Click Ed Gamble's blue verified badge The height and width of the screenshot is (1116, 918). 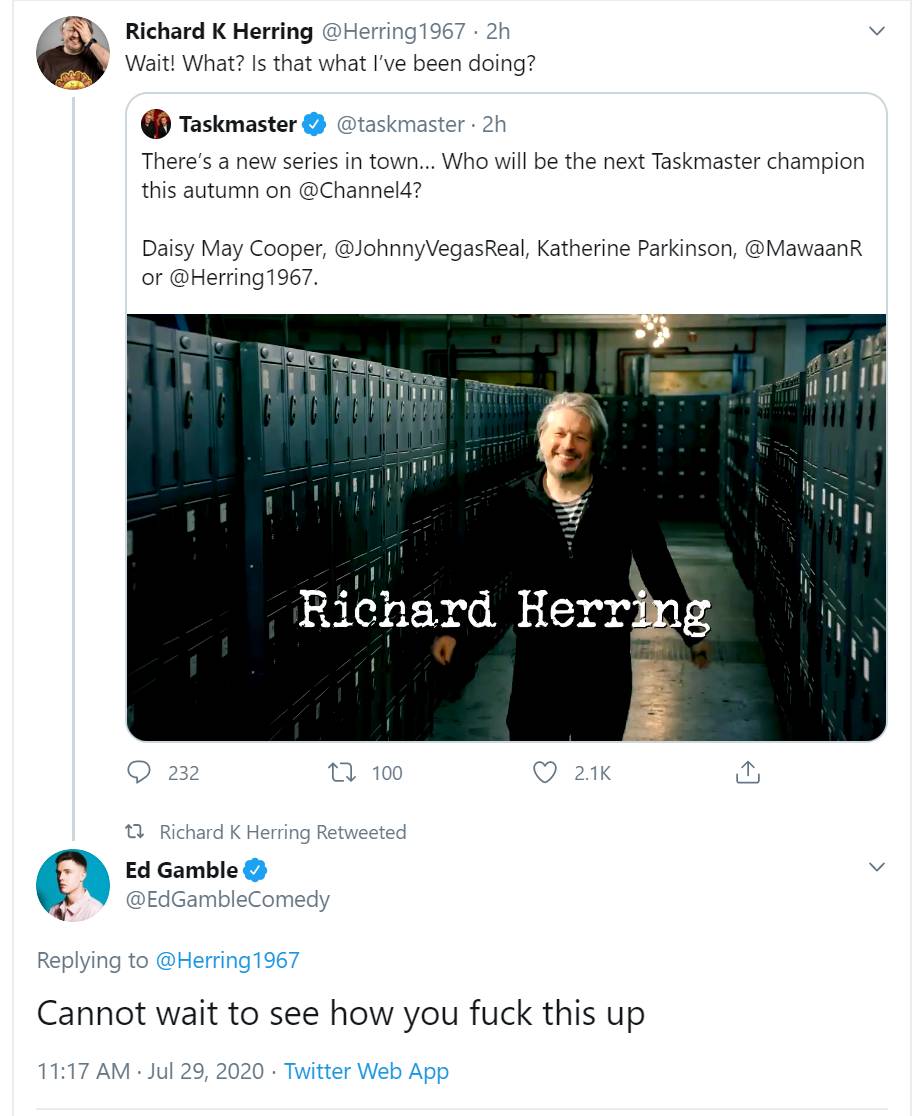(x=256, y=870)
